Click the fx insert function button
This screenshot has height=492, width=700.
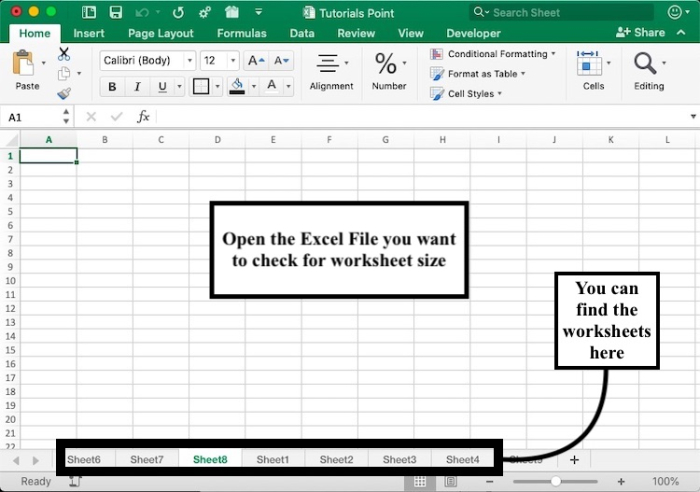coord(143,117)
